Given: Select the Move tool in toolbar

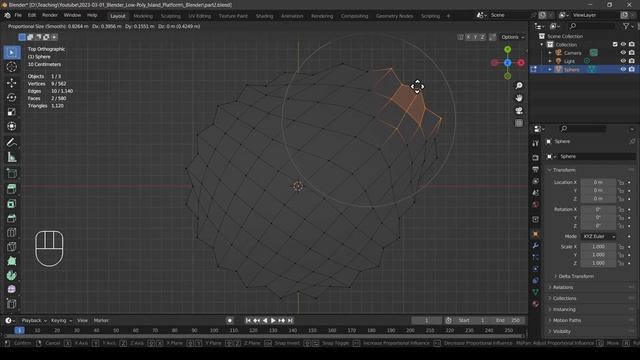Looking at the screenshot, I should coord(12,83).
